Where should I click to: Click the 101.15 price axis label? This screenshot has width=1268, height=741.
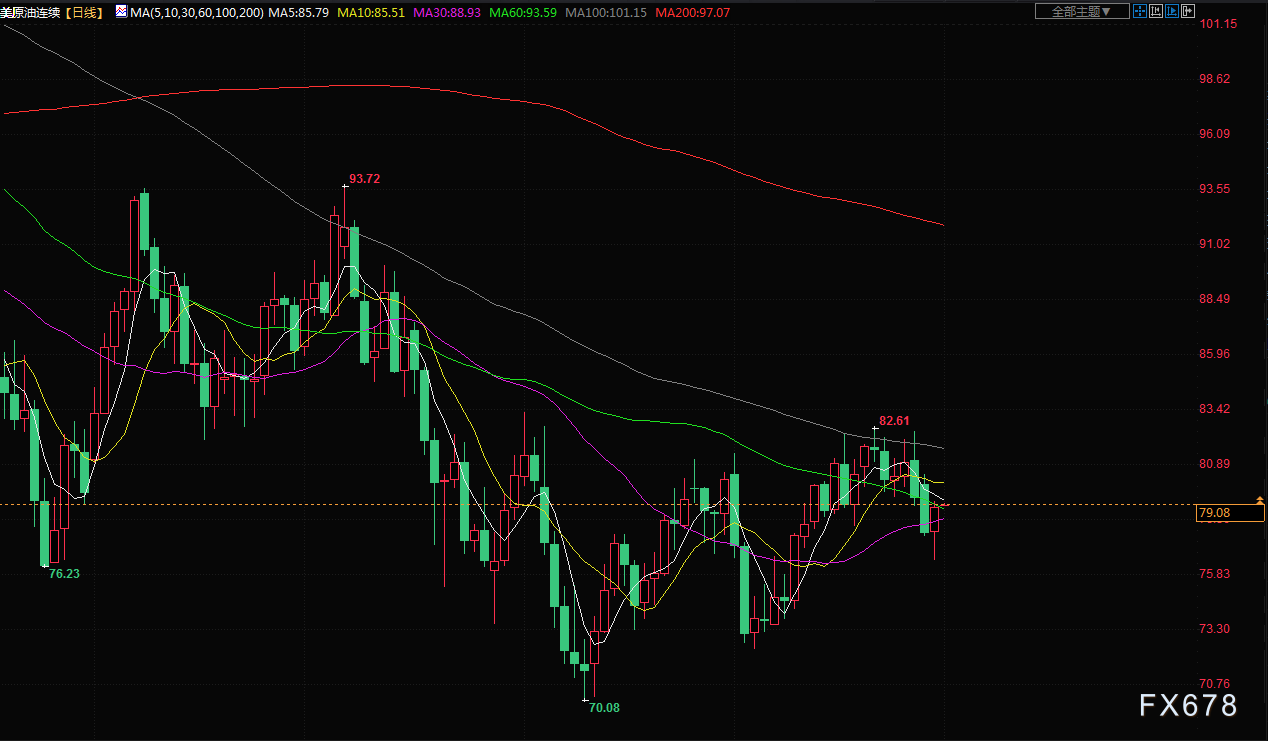click(x=1220, y=24)
